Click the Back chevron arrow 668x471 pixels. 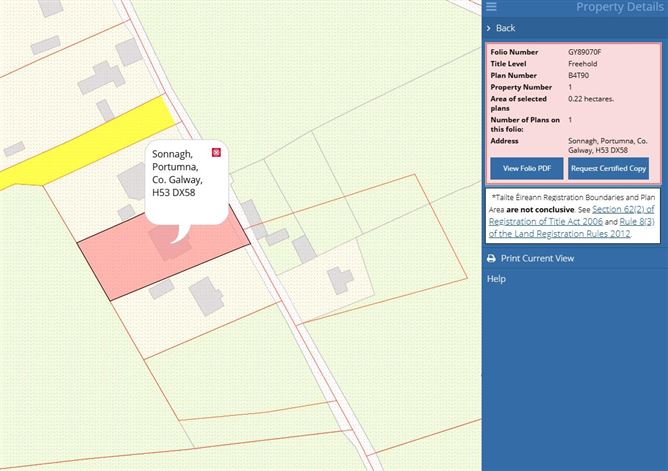click(489, 28)
